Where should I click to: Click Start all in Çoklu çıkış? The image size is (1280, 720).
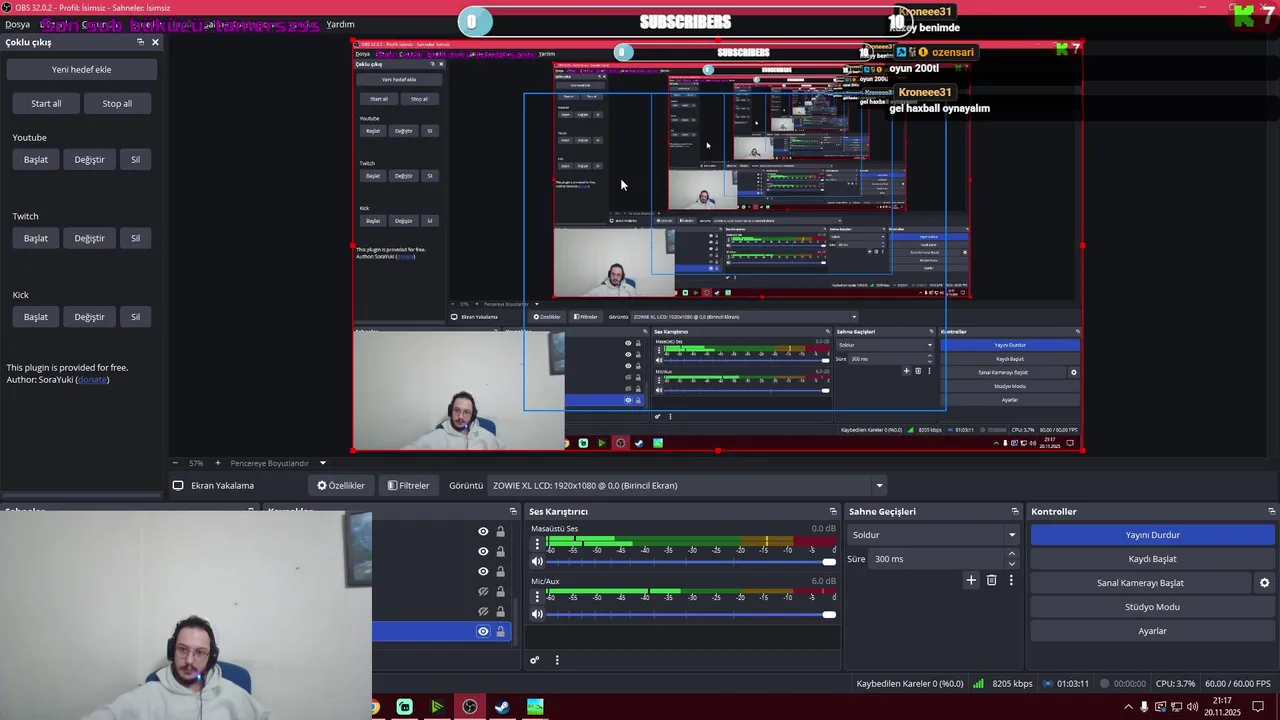click(x=46, y=103)
